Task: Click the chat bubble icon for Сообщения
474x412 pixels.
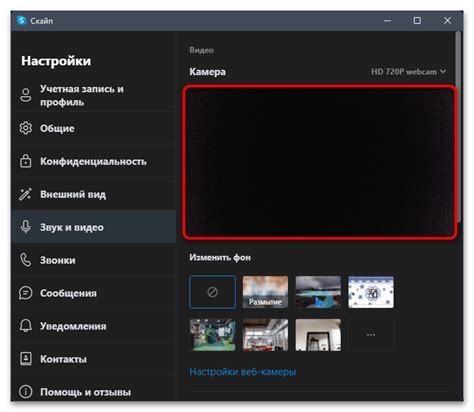Action: click(26, 293)
